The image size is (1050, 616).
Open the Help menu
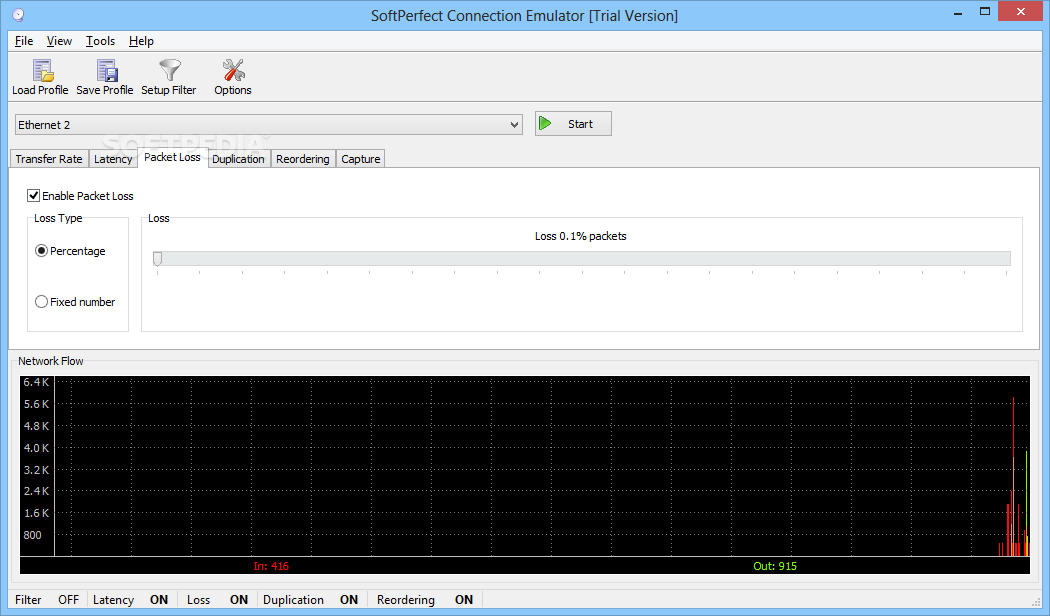[141, 41]
